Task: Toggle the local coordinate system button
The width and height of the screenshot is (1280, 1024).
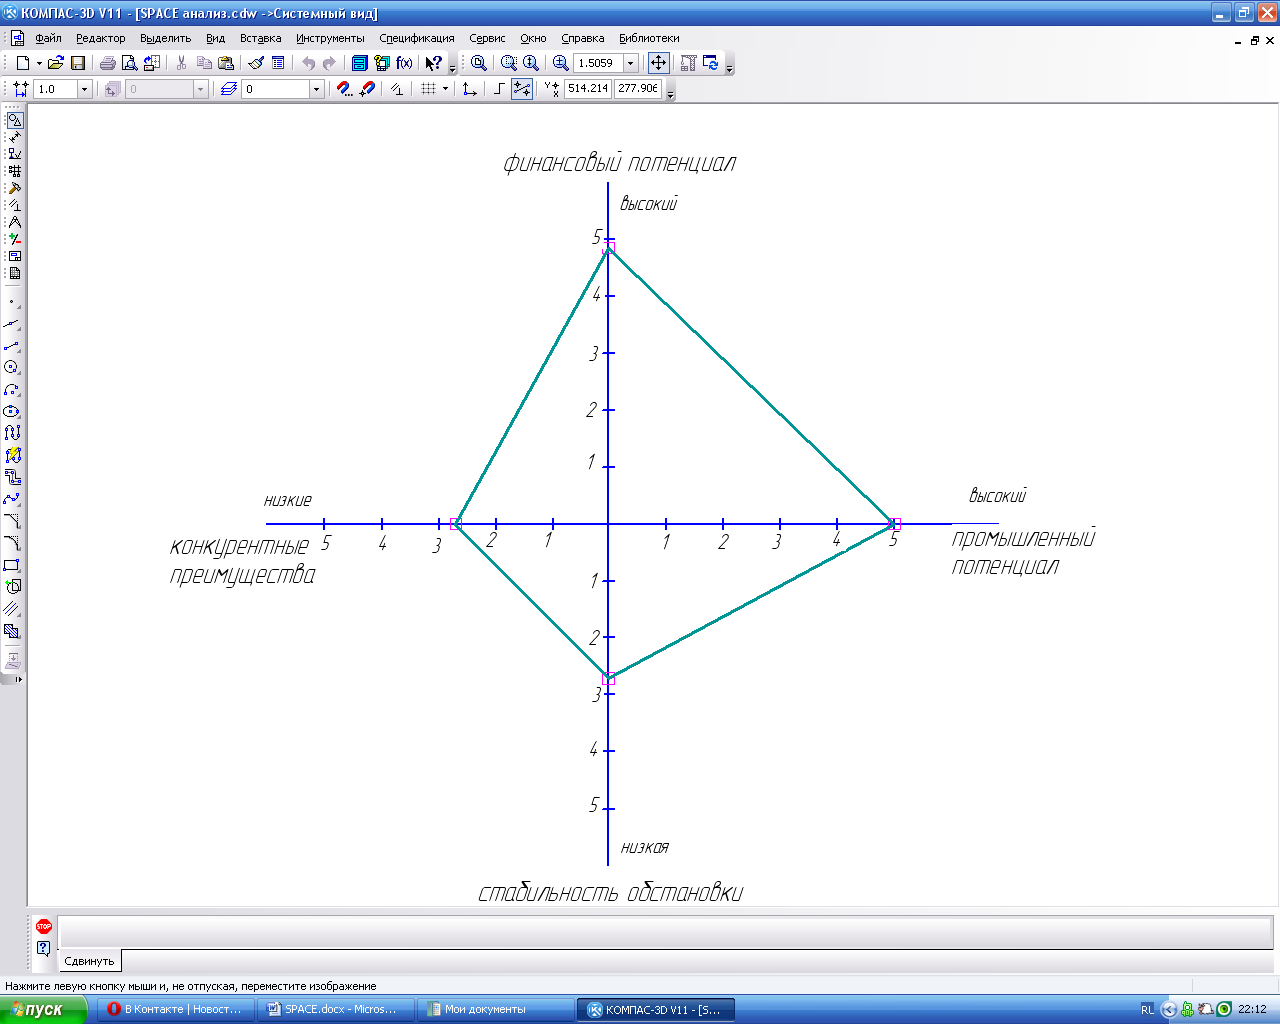Action: tap(469, 89)
